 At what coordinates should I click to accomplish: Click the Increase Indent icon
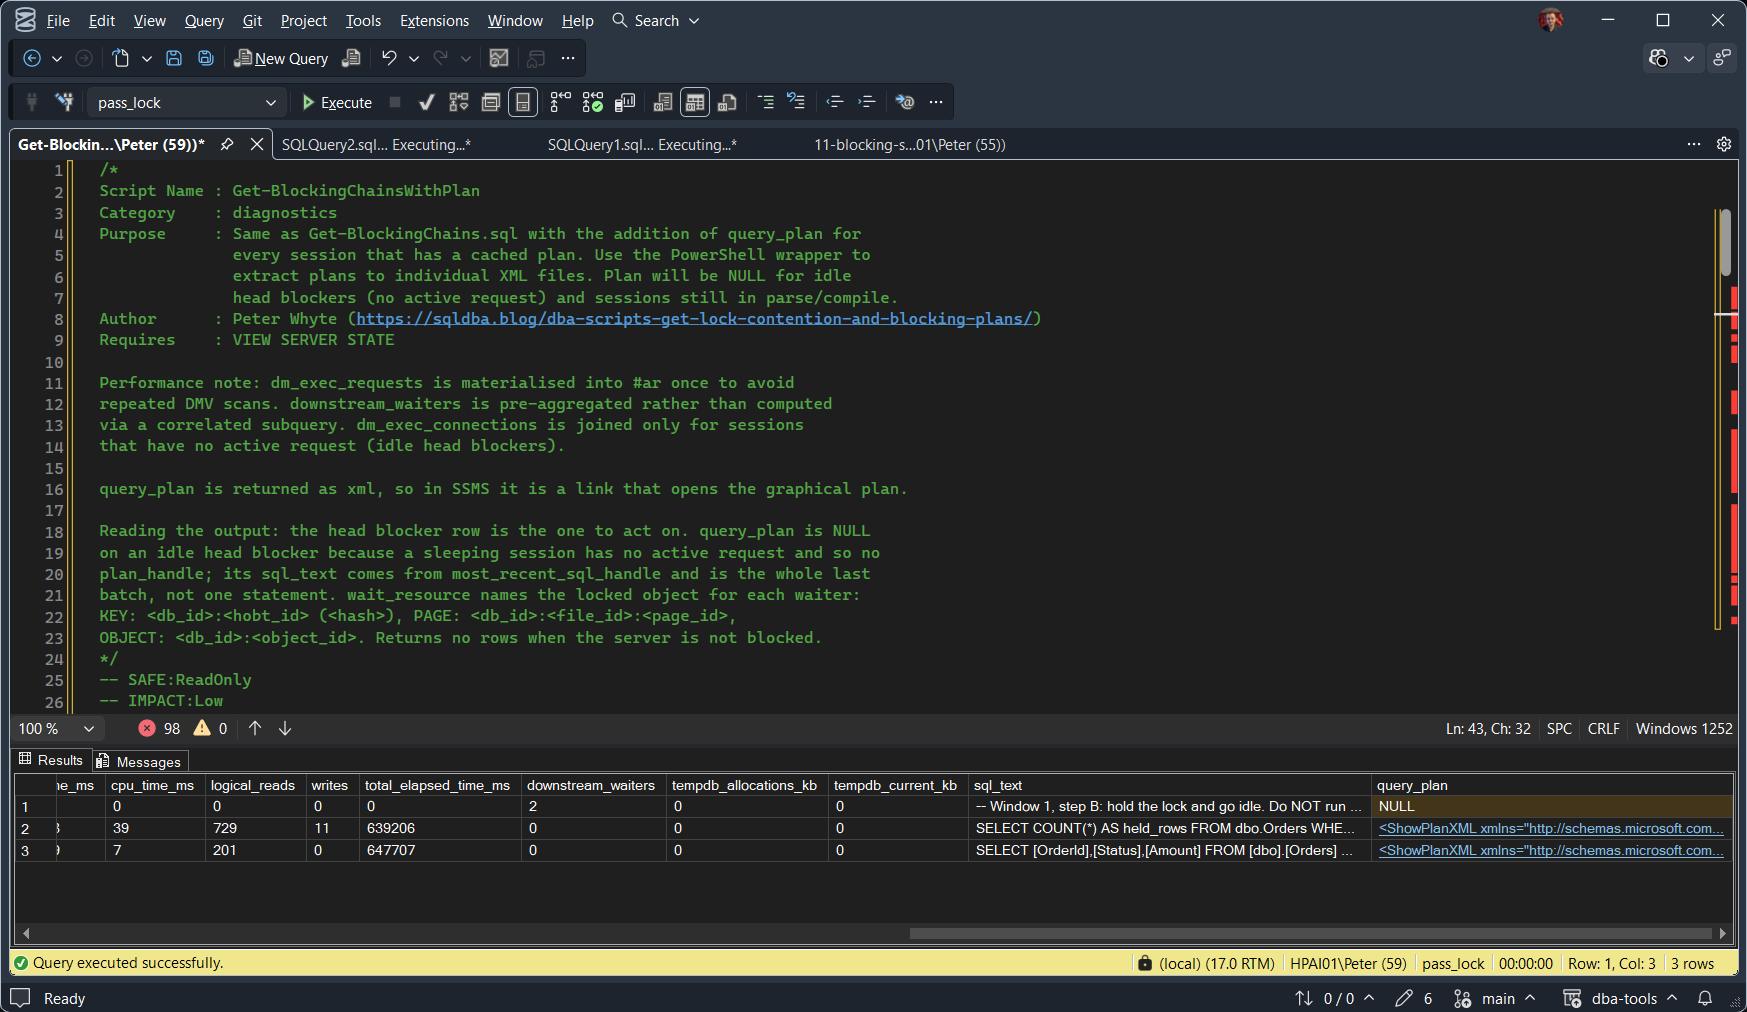coord(867,102)
